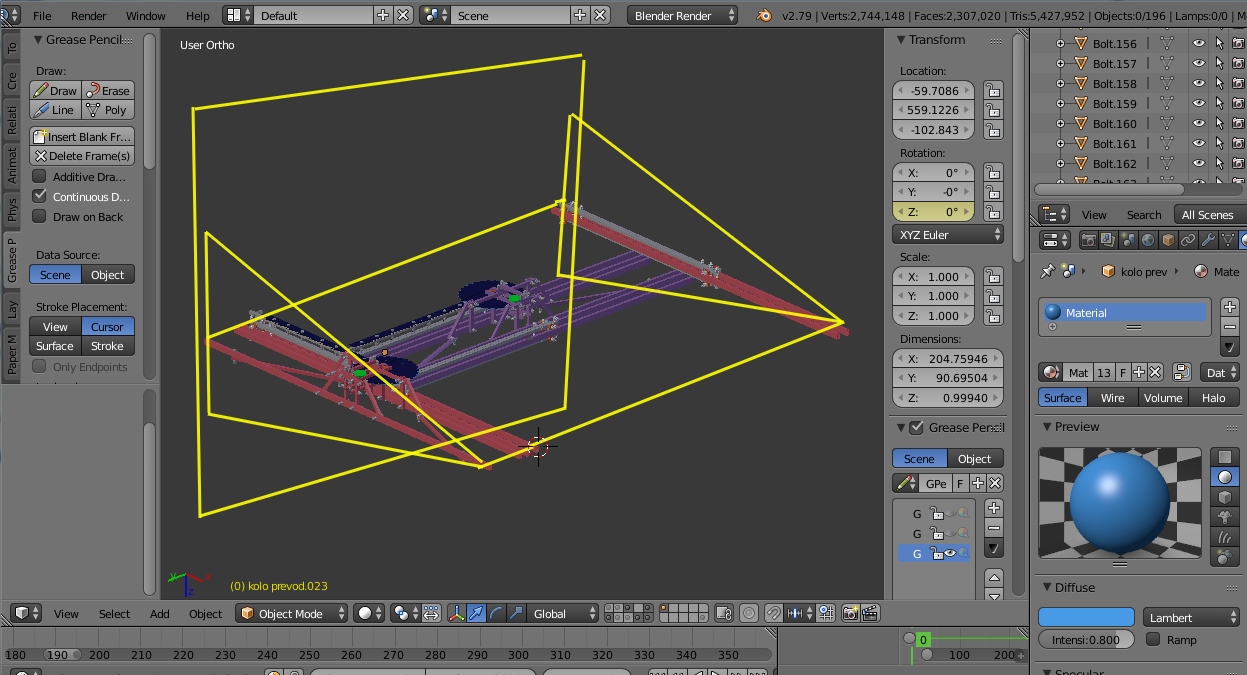1247x675 pixels.
Task: Lock the X location value
Action: [992, 91]
